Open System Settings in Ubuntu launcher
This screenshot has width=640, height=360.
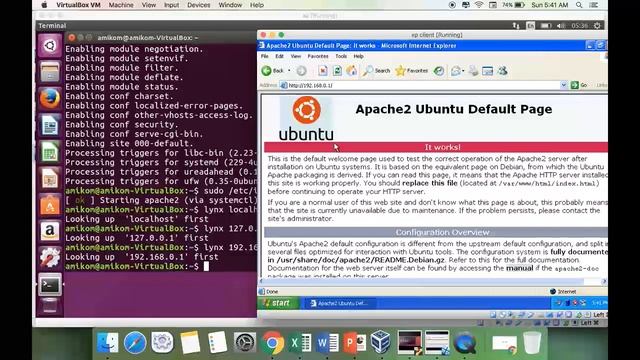(x=50, y=258)
